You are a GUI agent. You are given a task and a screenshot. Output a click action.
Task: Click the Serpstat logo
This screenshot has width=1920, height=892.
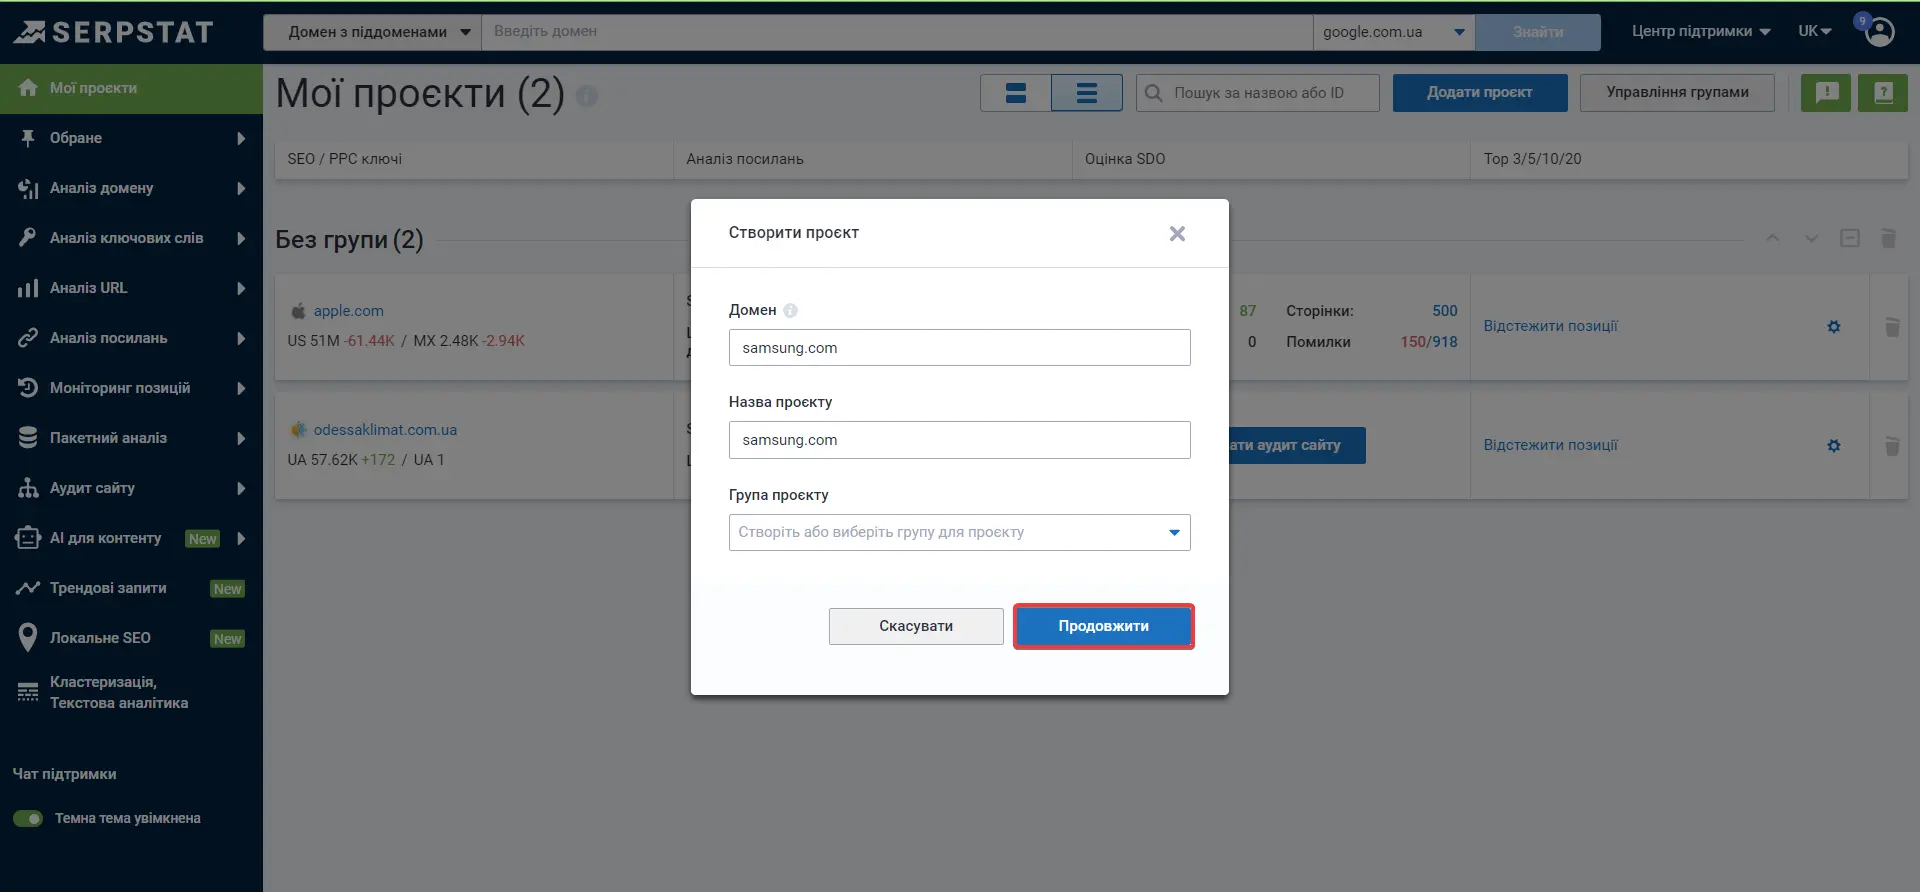pos(114,32)
